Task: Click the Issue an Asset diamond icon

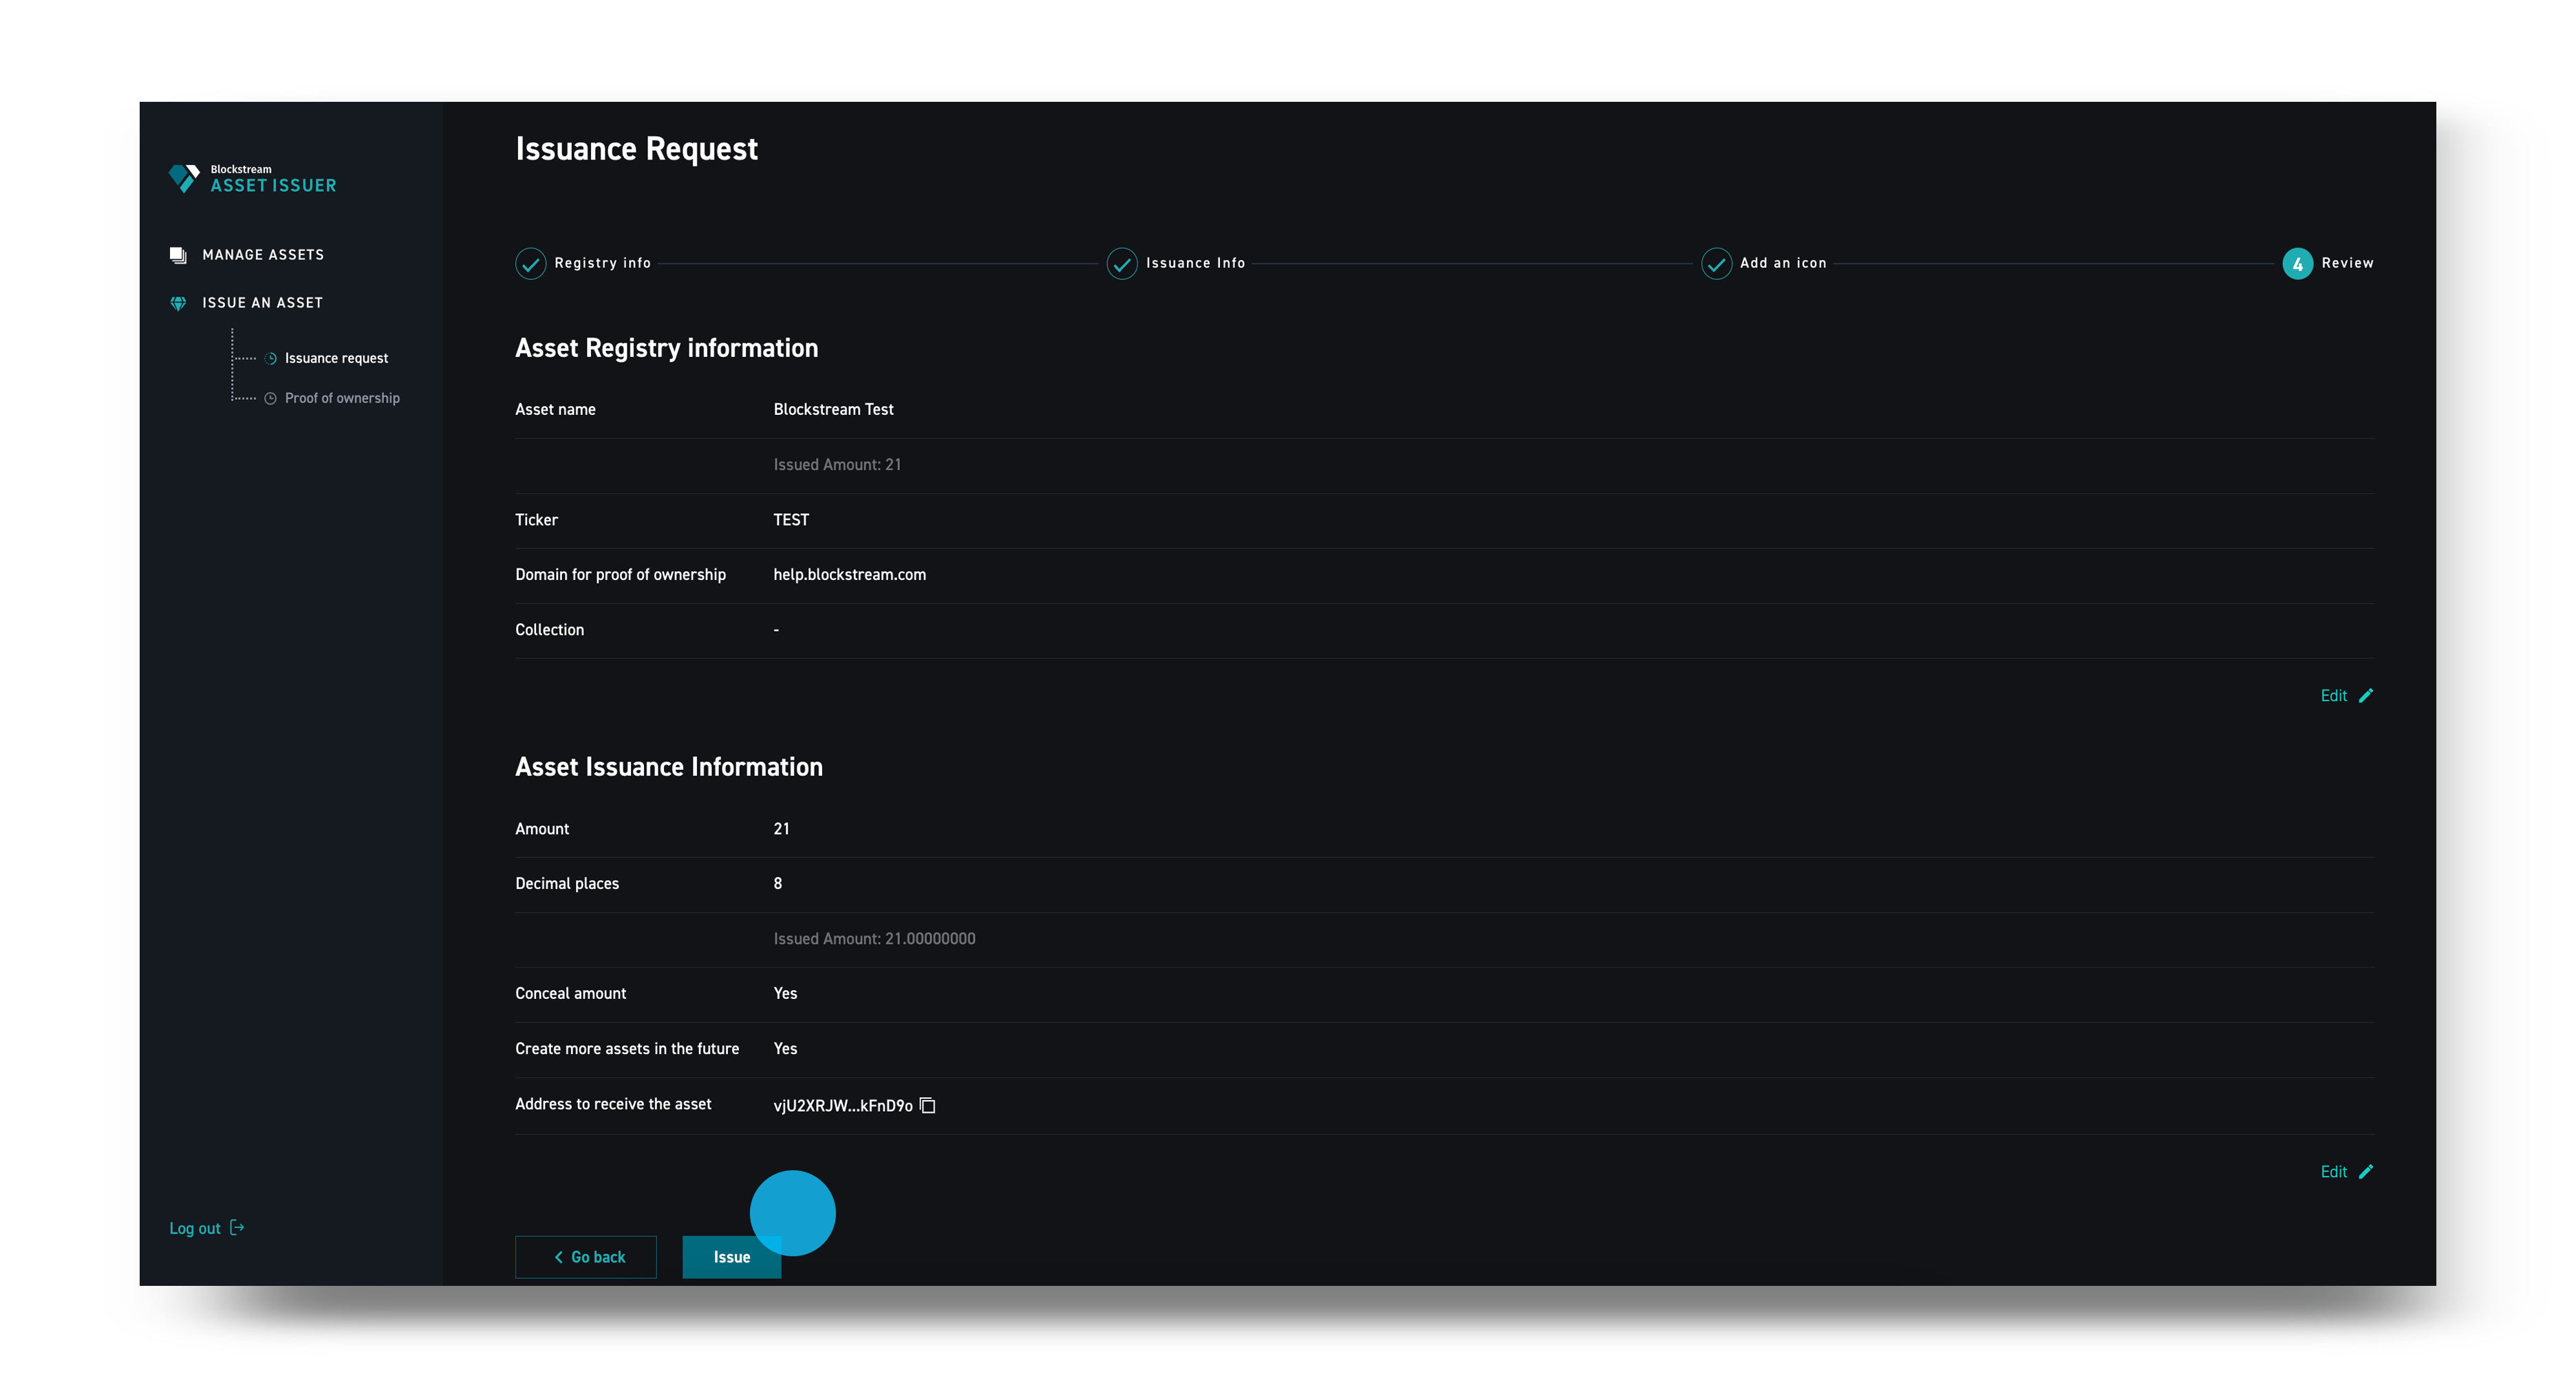Action: [x=178, y=302]
